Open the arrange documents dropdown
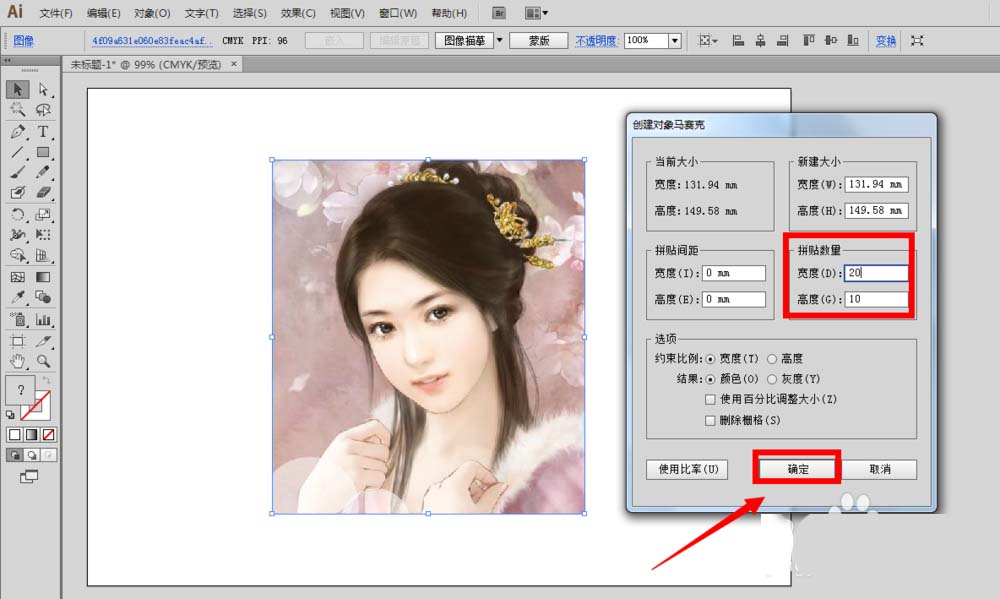The height and width of the screenshot is (599, 1000). pos(536,13)
